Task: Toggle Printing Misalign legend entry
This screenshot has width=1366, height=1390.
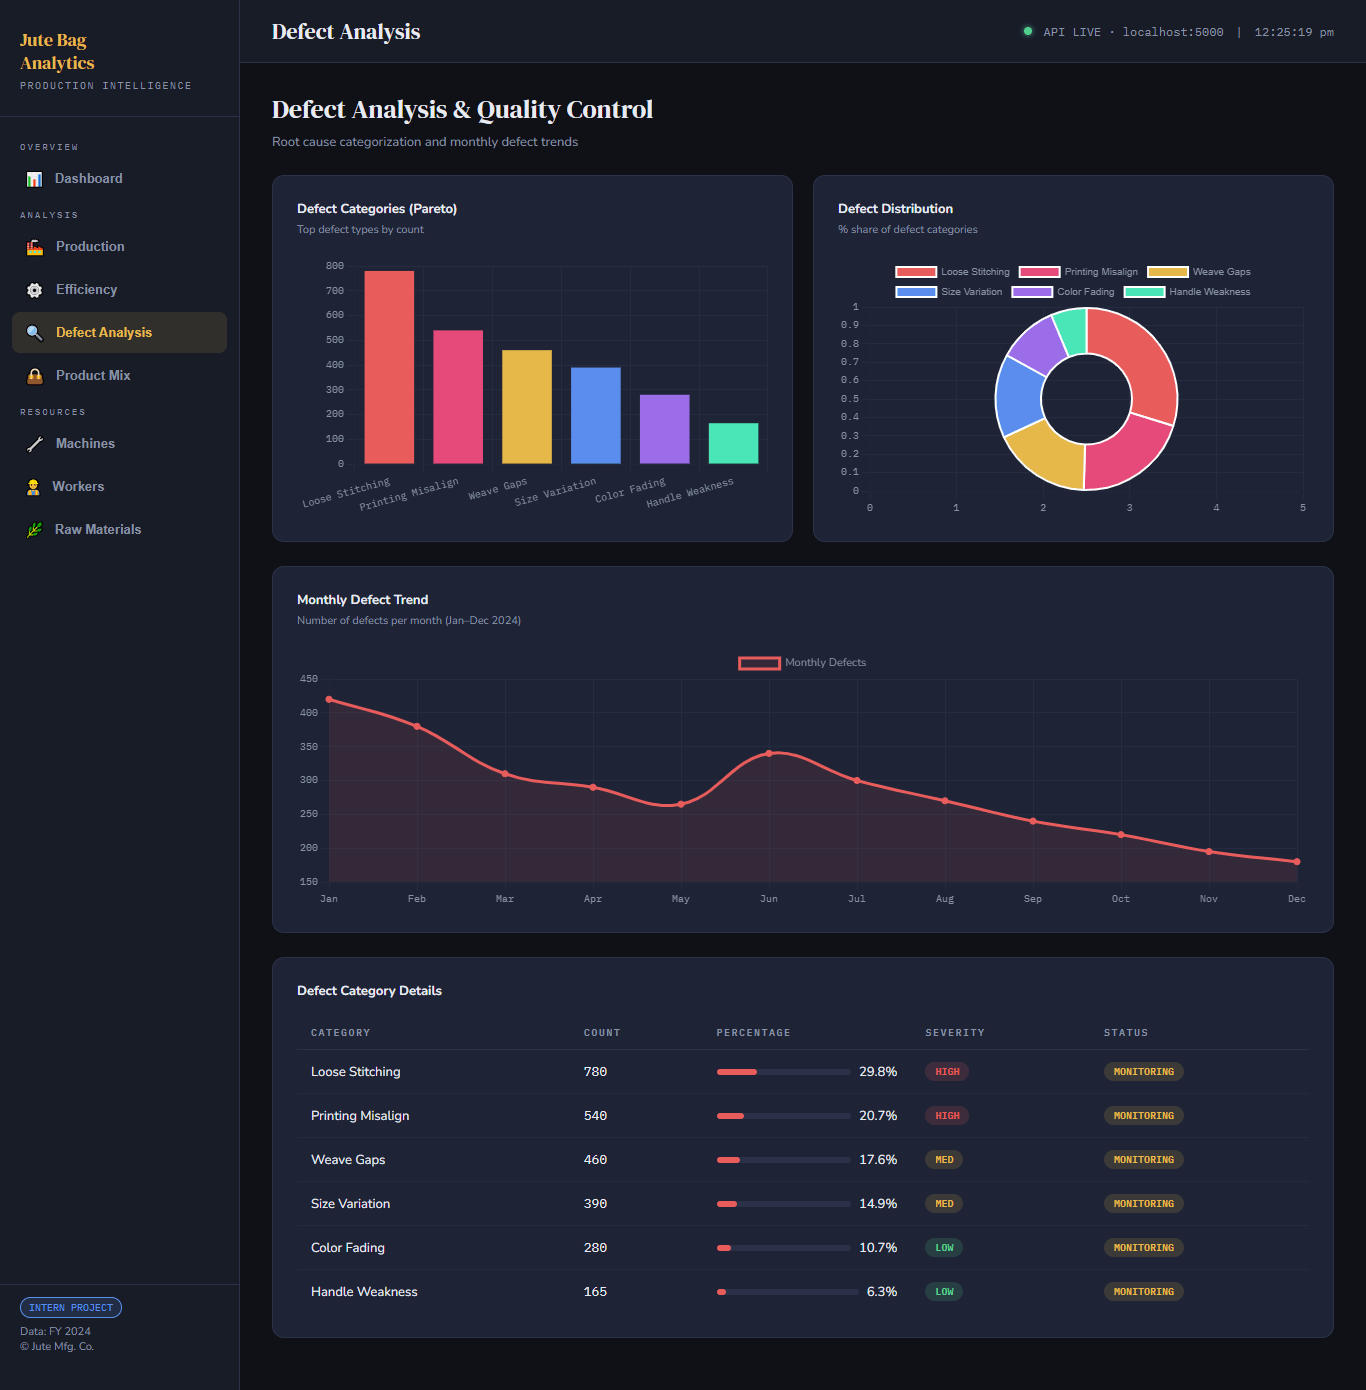Action: coord(1078,272)
